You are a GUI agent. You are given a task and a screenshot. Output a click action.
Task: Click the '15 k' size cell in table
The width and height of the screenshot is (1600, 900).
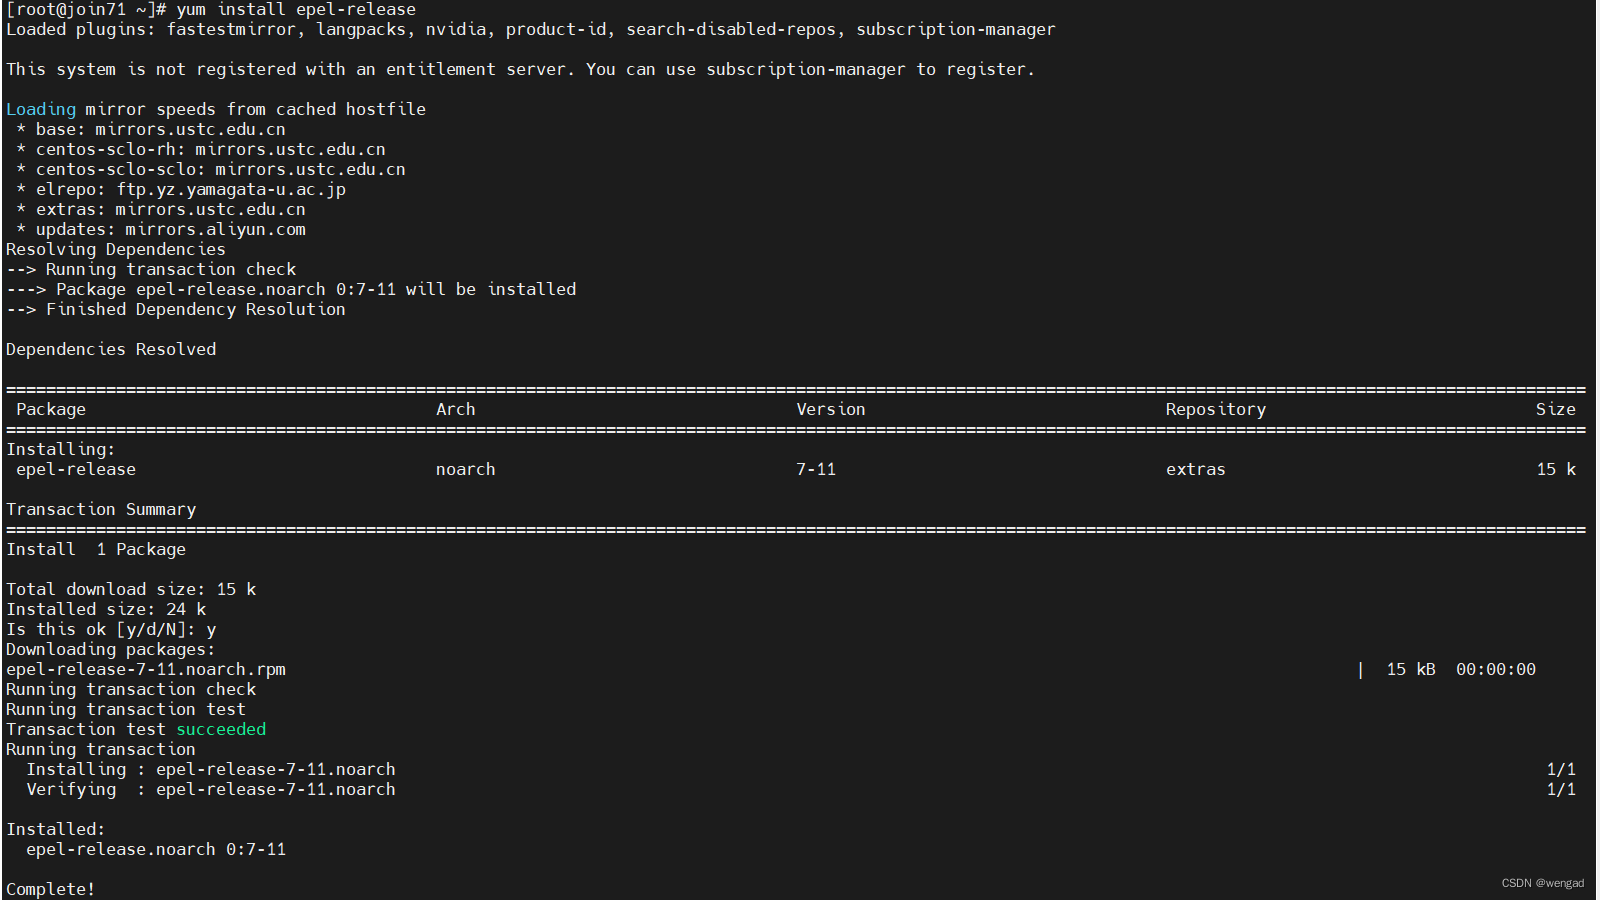[1556, 470]
